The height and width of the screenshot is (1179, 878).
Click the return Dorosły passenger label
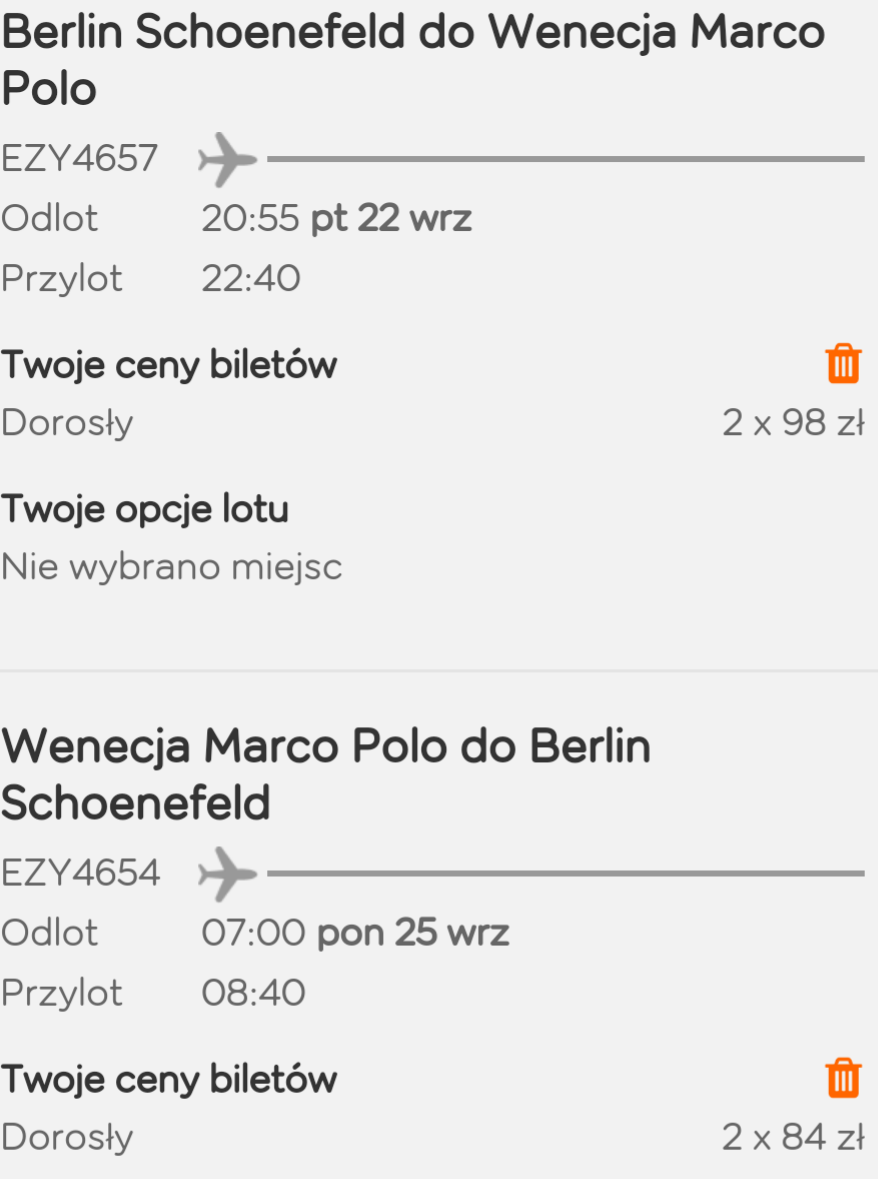coord(67,1138)
